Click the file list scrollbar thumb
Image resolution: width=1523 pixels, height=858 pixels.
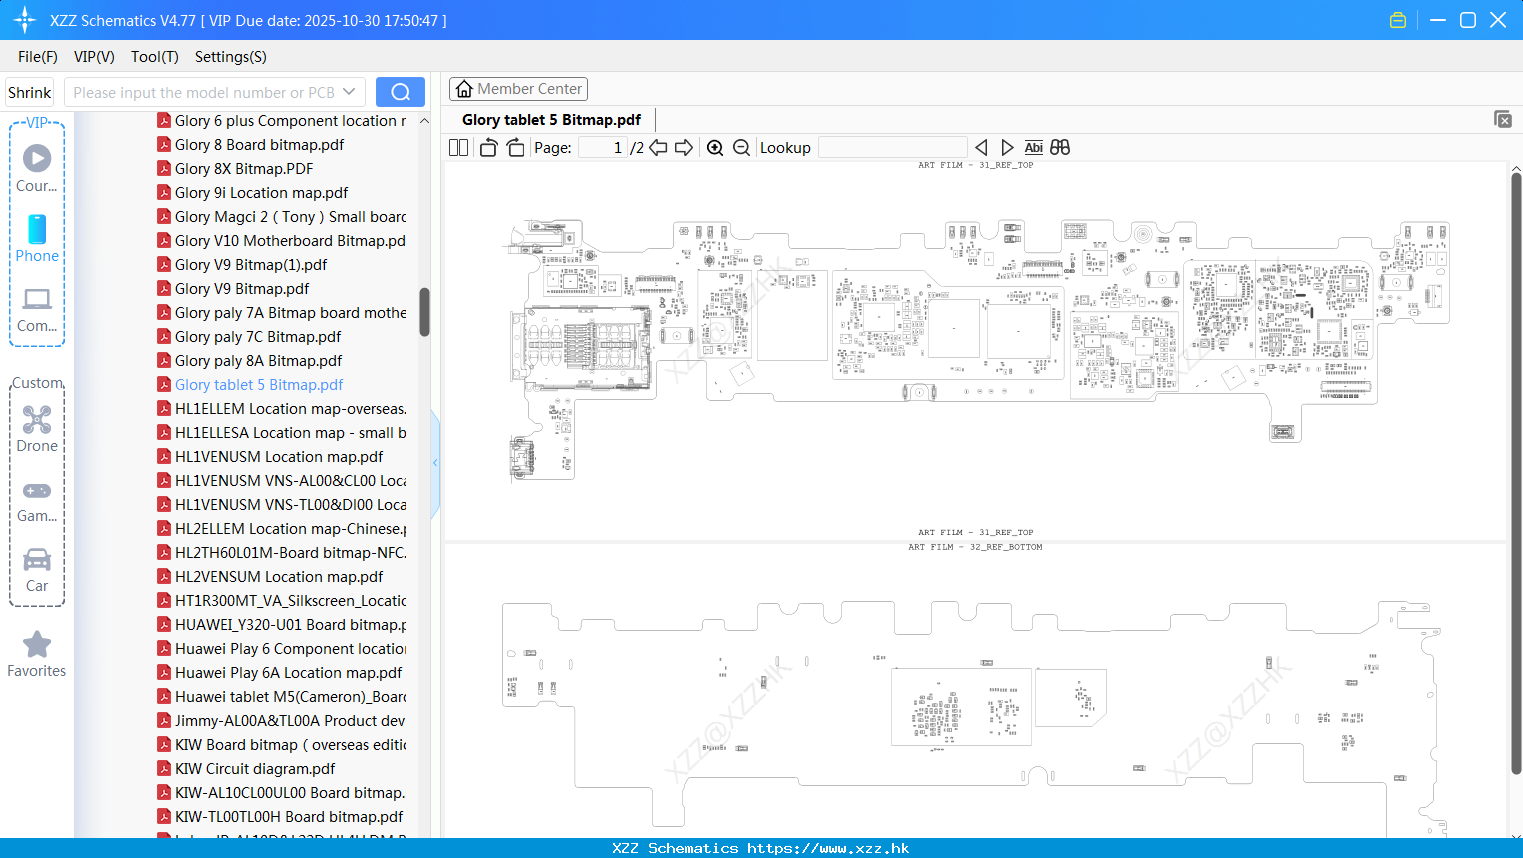424,312
